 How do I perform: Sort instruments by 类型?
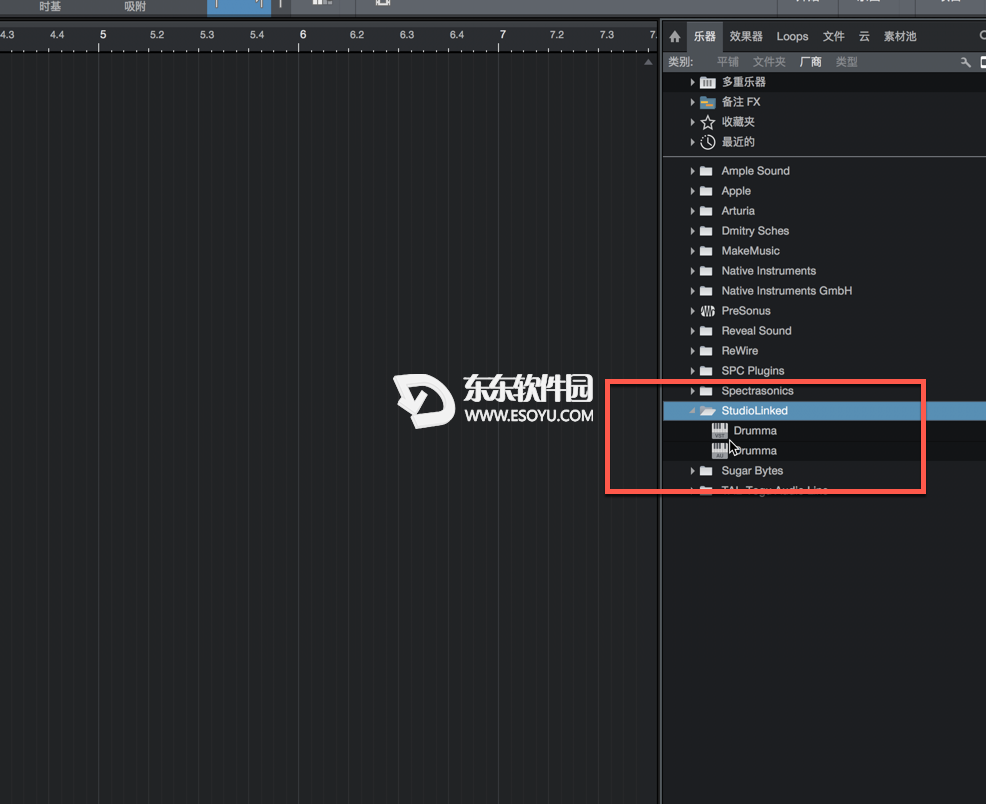click(x=846, y=62)
